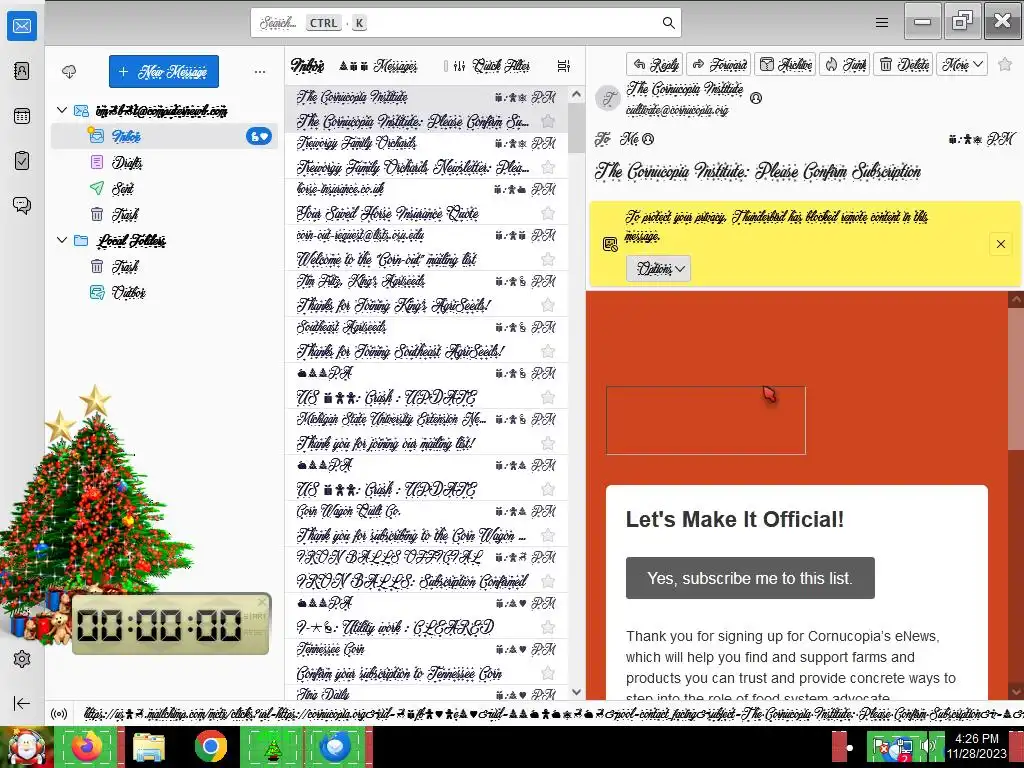The height and width of the screenshot is (768, 1024).
Task: Open remote content Options dropdown
Action: pos(658,268)
